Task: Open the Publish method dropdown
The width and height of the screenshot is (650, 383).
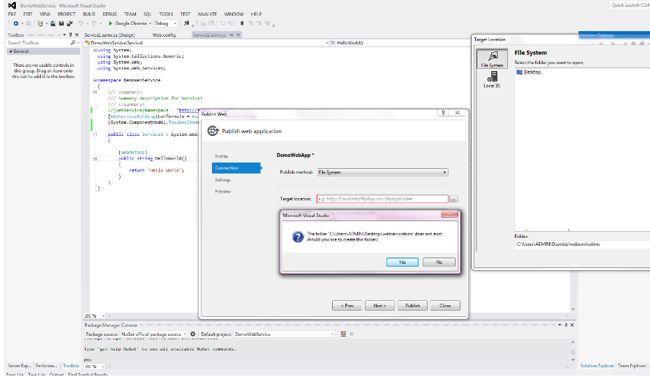Action: pos(382,172)
